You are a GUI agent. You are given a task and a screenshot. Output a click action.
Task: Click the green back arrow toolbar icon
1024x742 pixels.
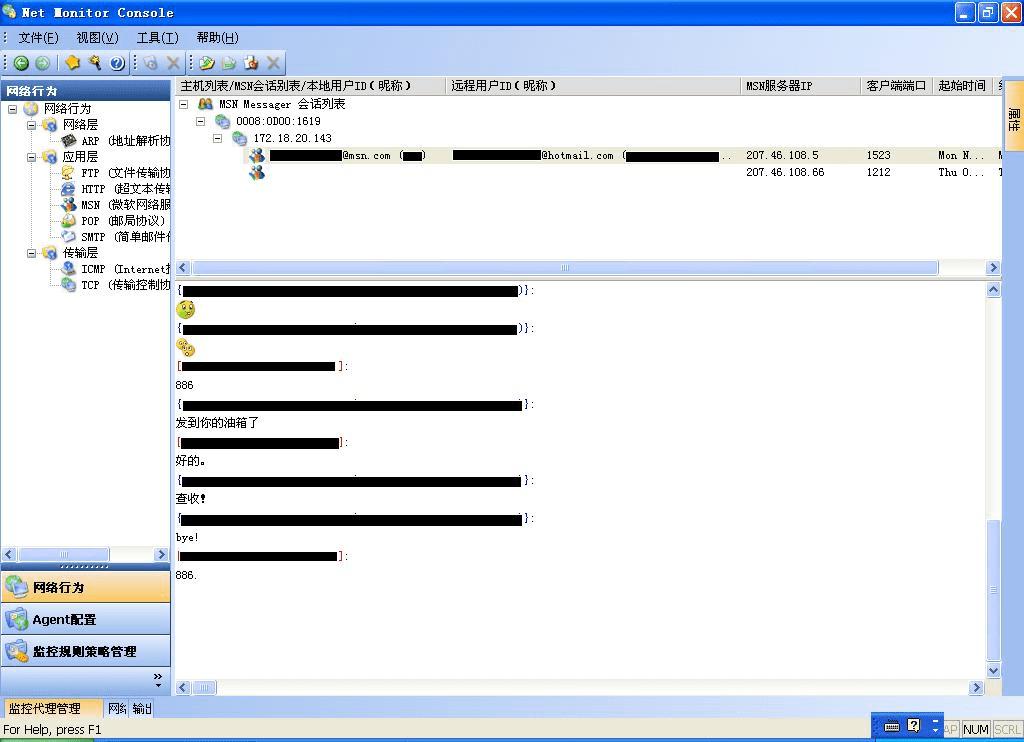pos(21,63)
